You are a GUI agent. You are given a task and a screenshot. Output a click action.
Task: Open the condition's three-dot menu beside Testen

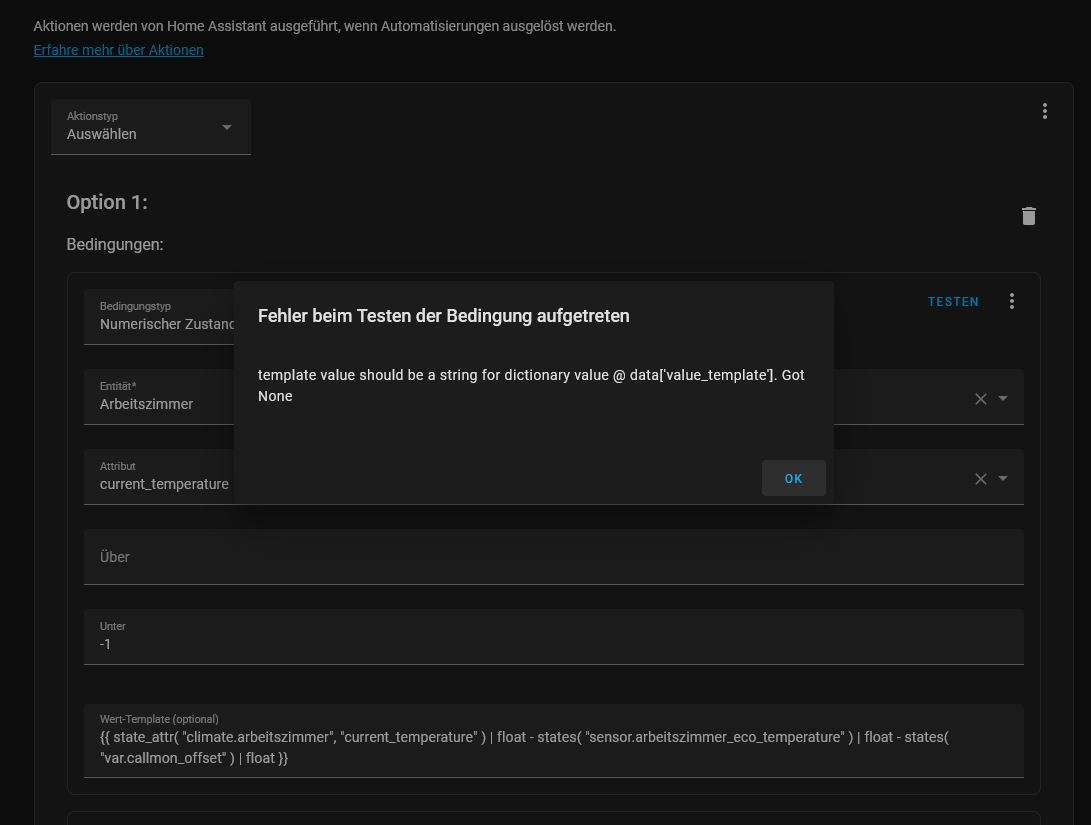[x=1012, y=301]
